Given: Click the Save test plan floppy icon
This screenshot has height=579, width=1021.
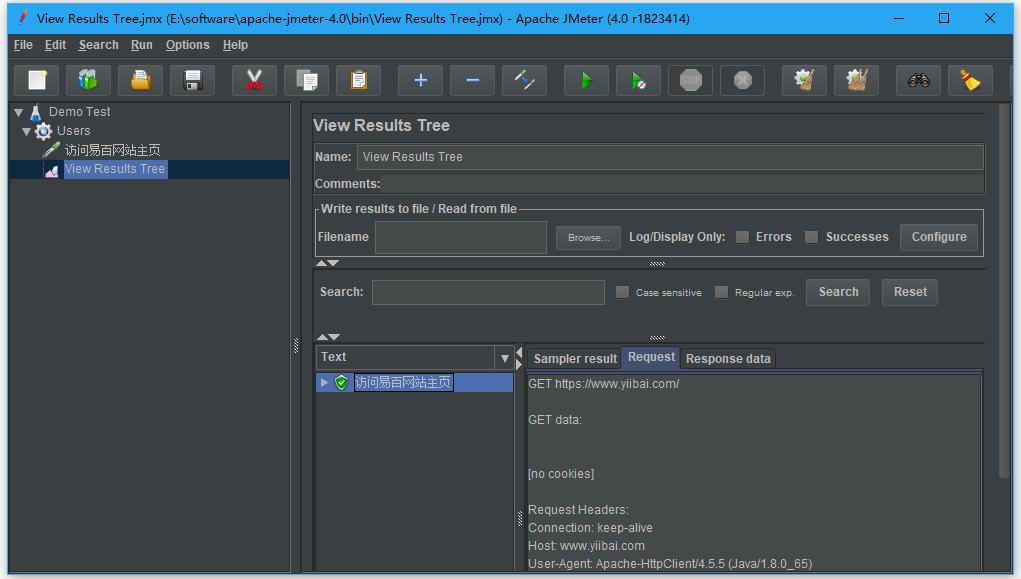Looking at the screenshot, I should point(192,81).
